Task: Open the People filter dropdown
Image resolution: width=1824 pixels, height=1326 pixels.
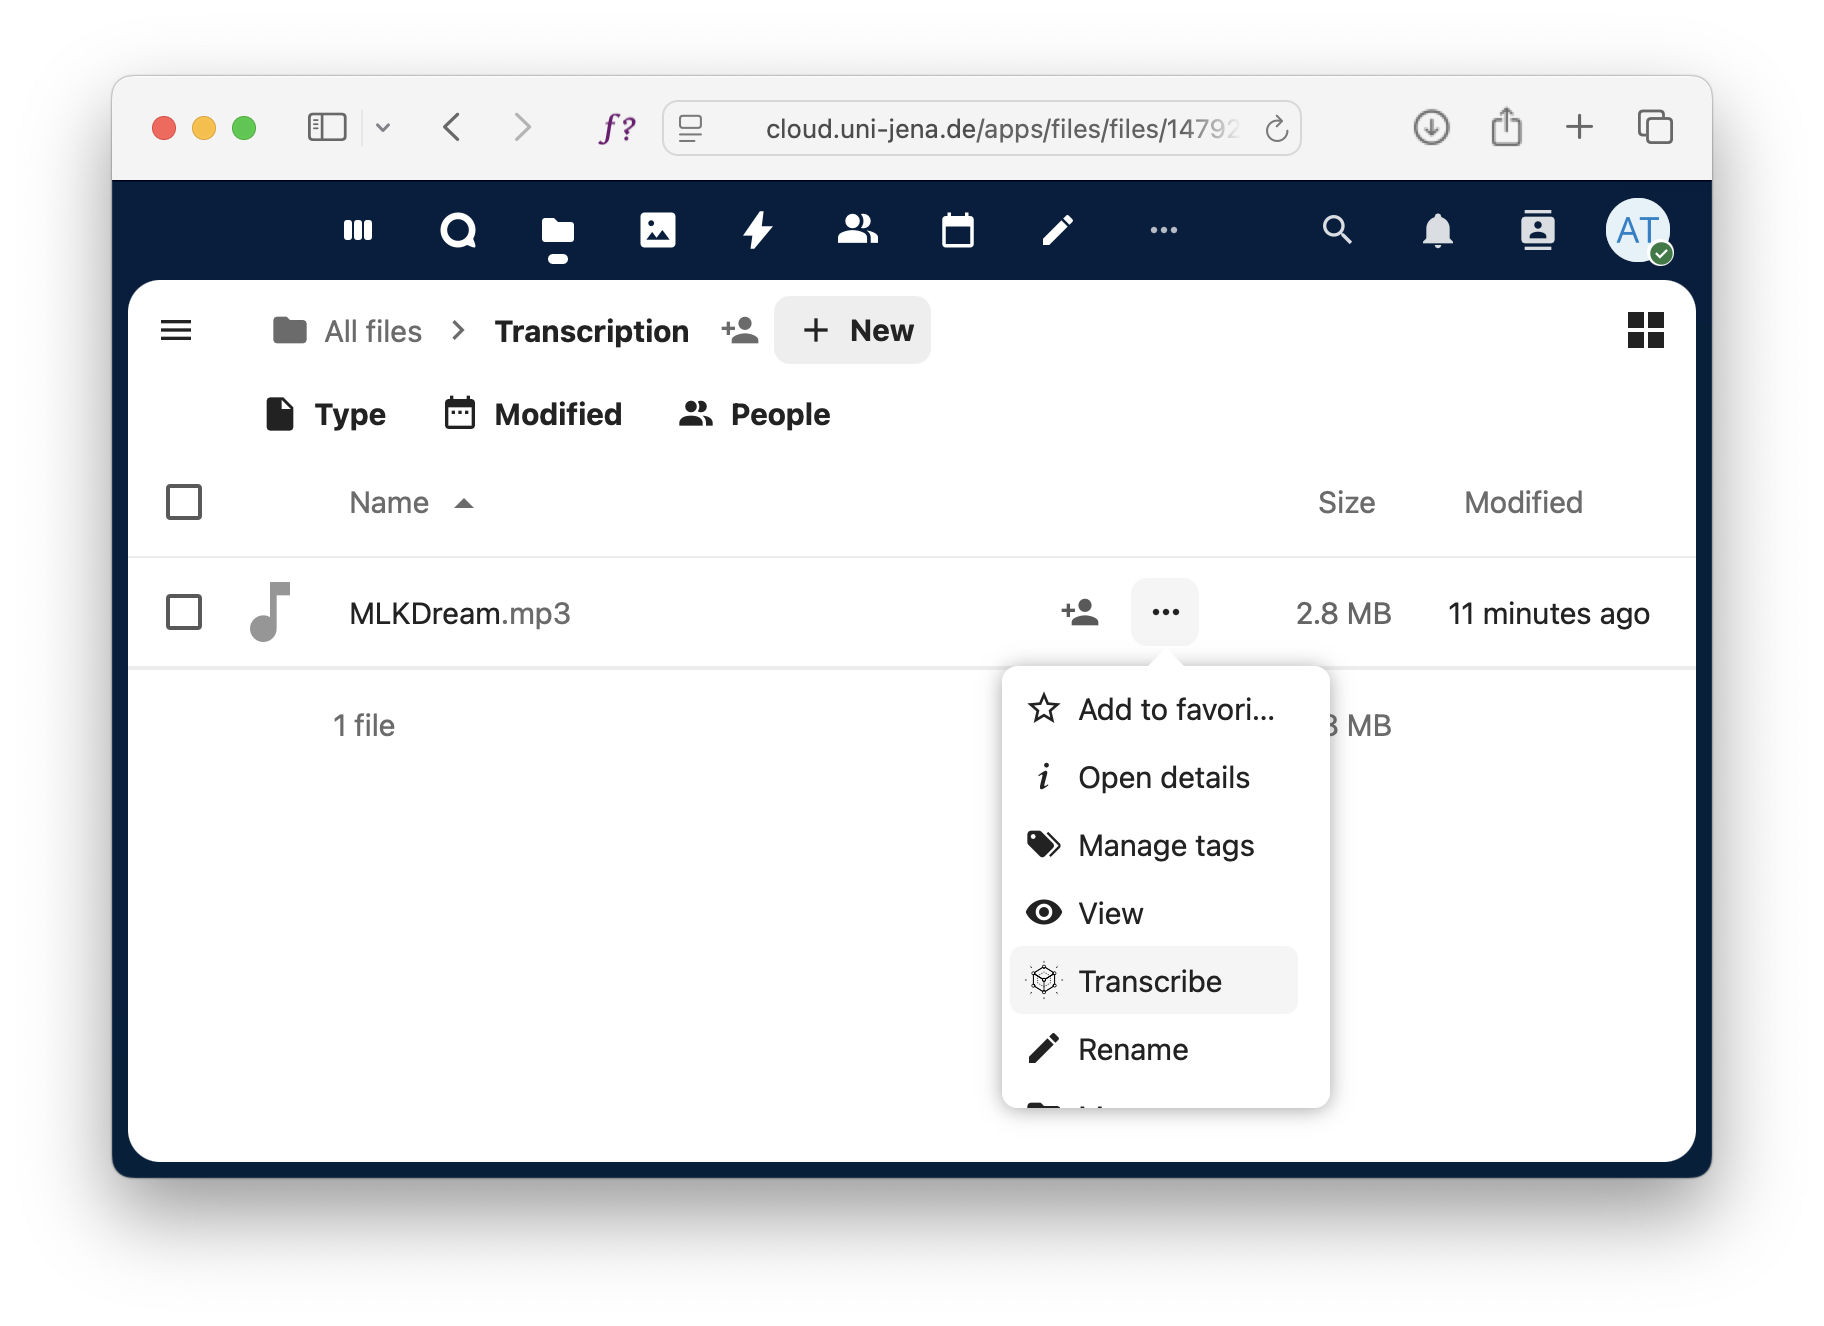Action: [754, 414]
